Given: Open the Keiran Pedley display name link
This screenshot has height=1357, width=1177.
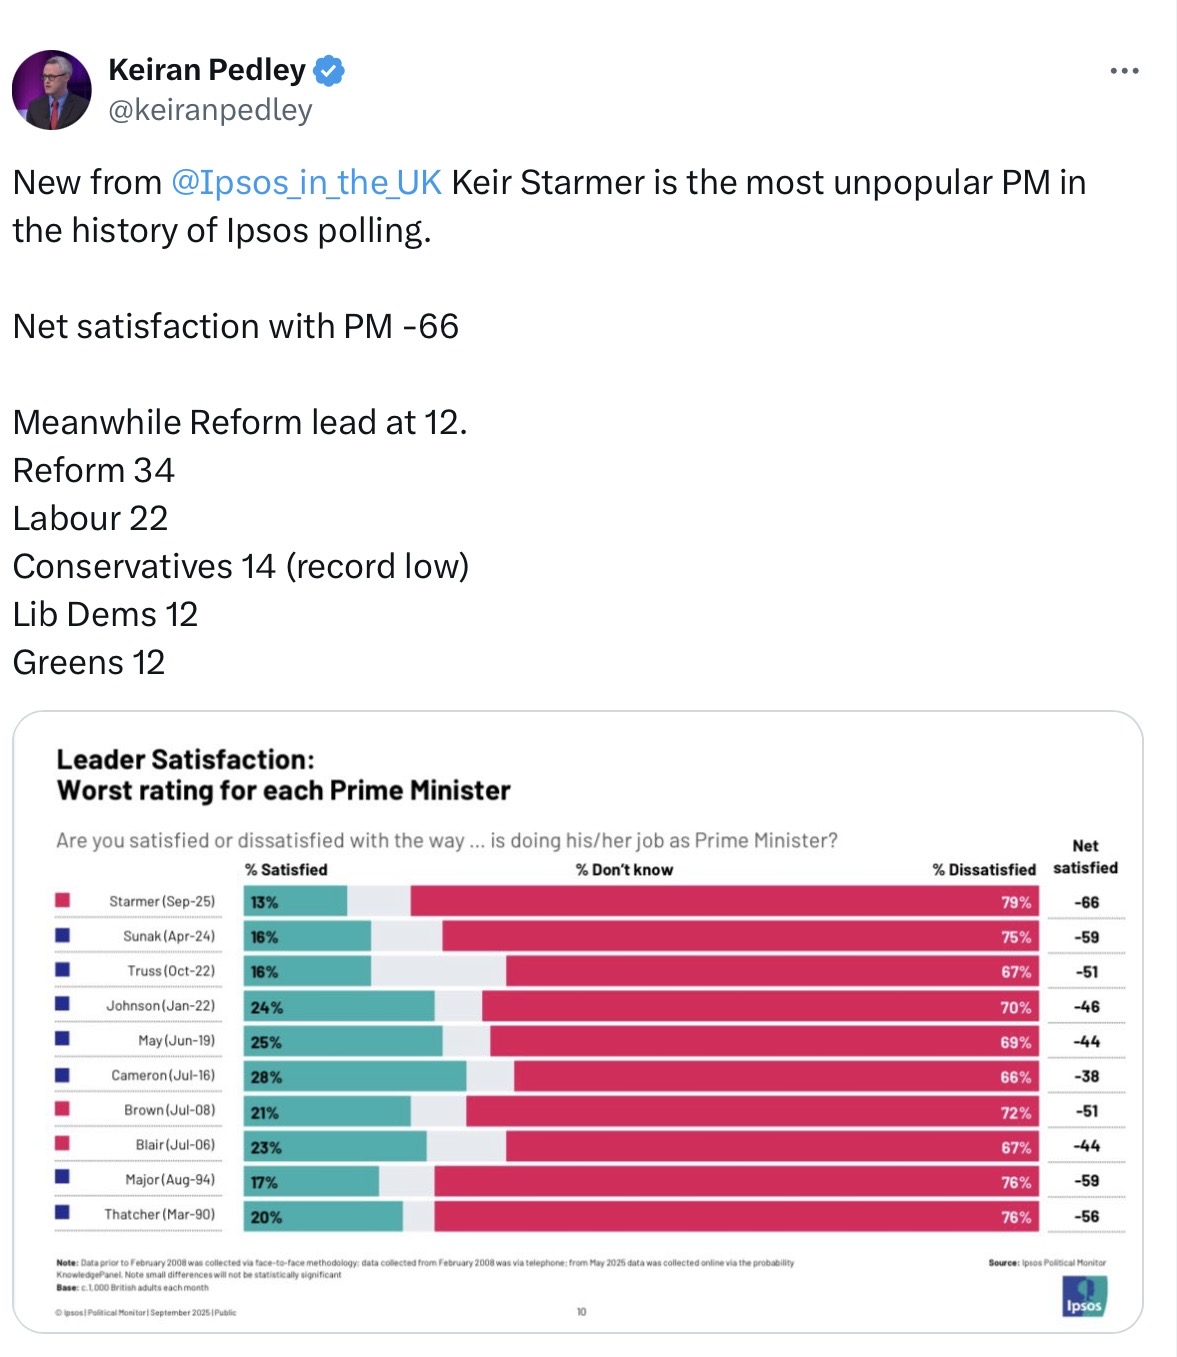Looking at the screenshot, I should [x=207, y=70].
